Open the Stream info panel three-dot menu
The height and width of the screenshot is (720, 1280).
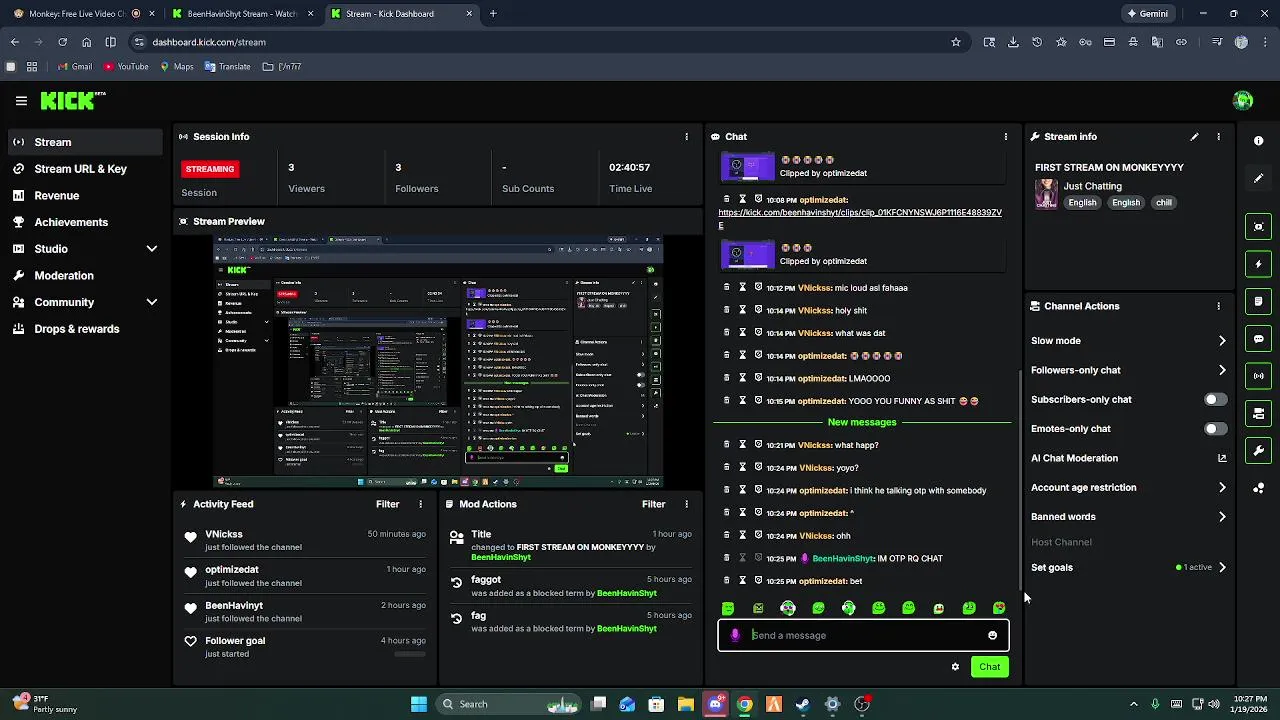point(1218,137)
